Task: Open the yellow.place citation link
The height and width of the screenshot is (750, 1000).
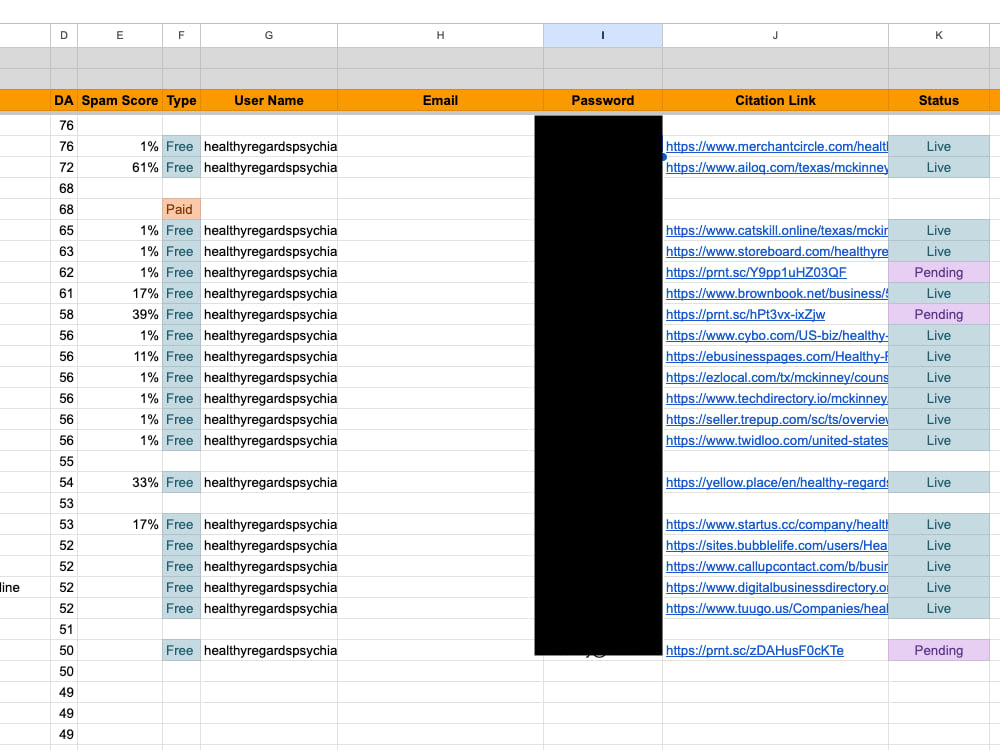Action: 776,483
